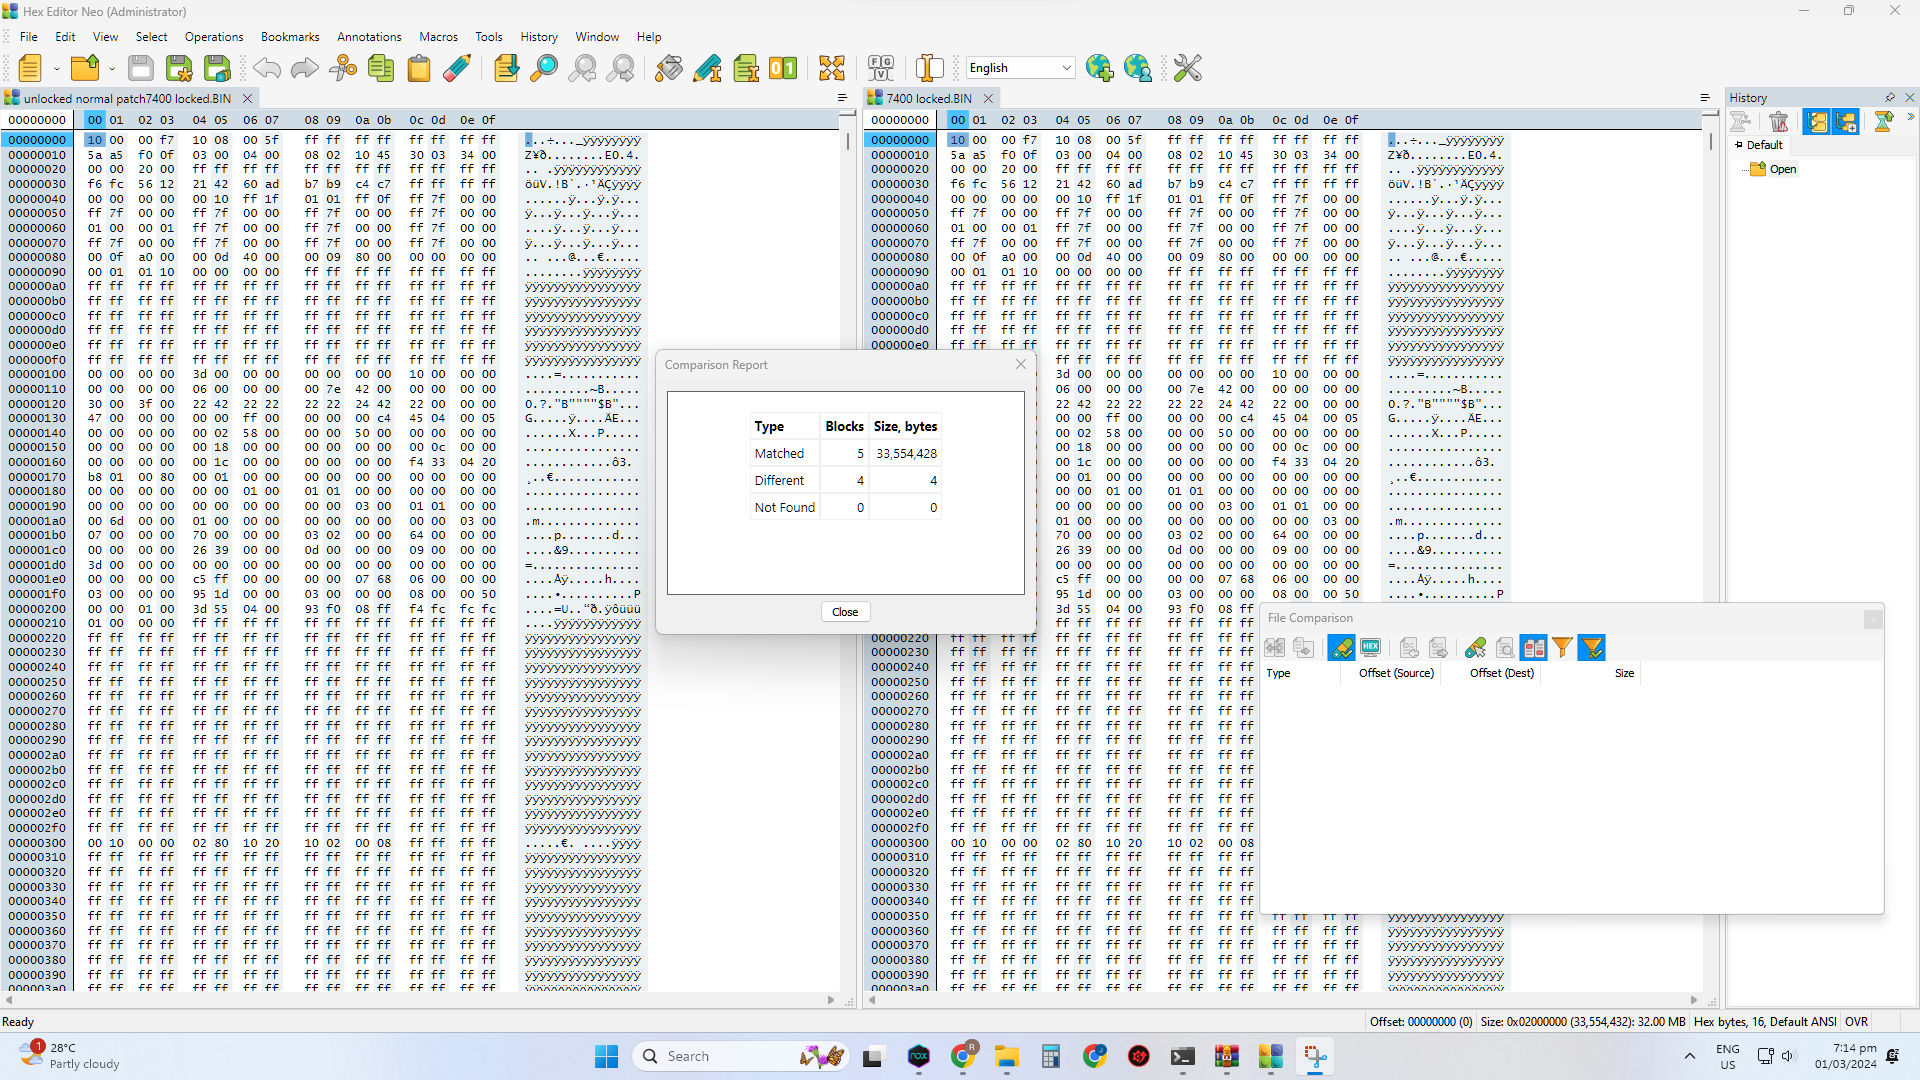Image resolution: width=1920 pixels, height=1080 pixels.
Task: Expand the New file dropdown arrow
Action: tap(56, 68)
